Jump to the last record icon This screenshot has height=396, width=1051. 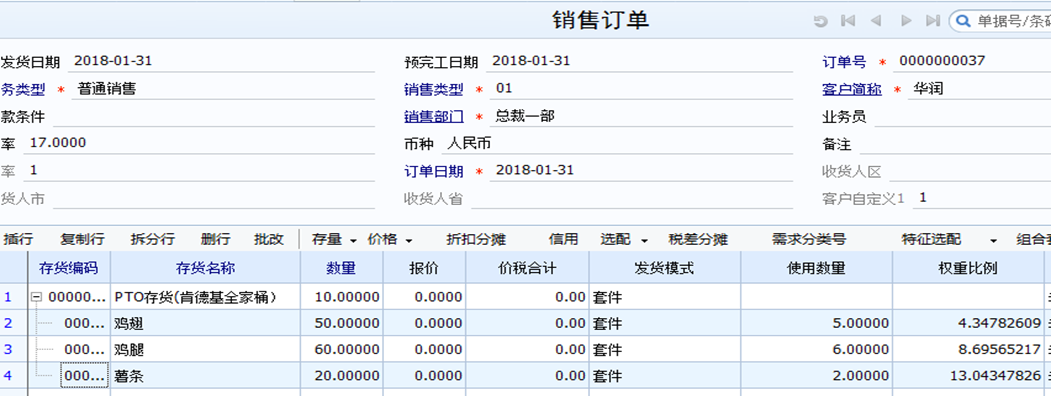pyautogui.click(x=932, y=21)
